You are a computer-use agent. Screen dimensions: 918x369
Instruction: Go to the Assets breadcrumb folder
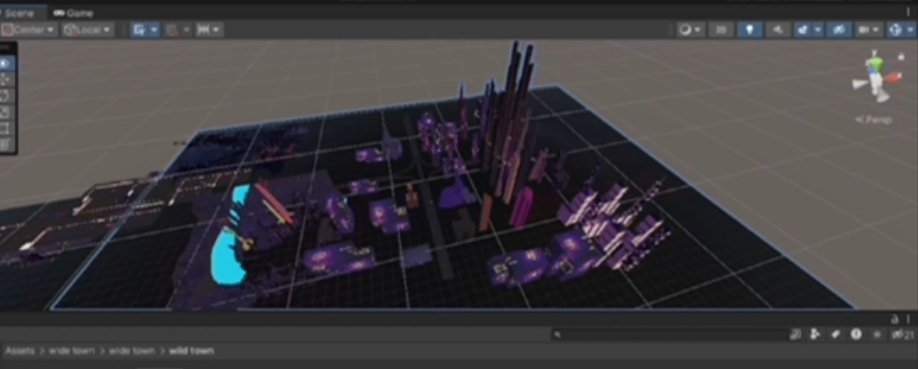[x=21, y=351]
